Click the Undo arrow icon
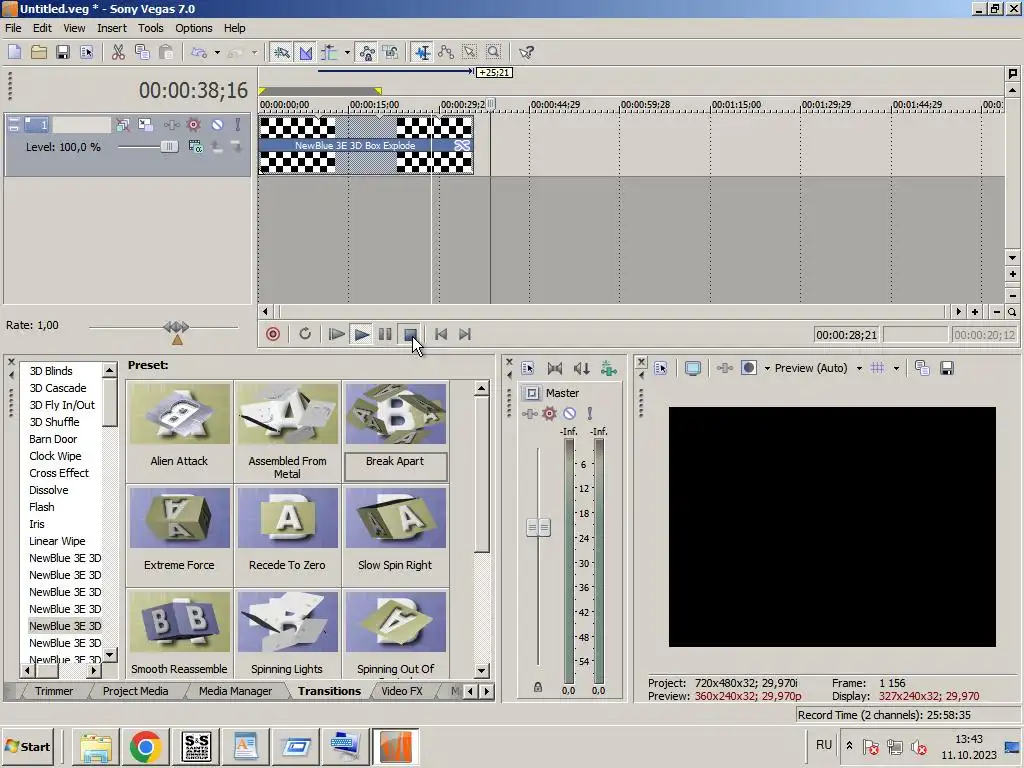This screenshot has height=768, width=1024. pos(199,52)
